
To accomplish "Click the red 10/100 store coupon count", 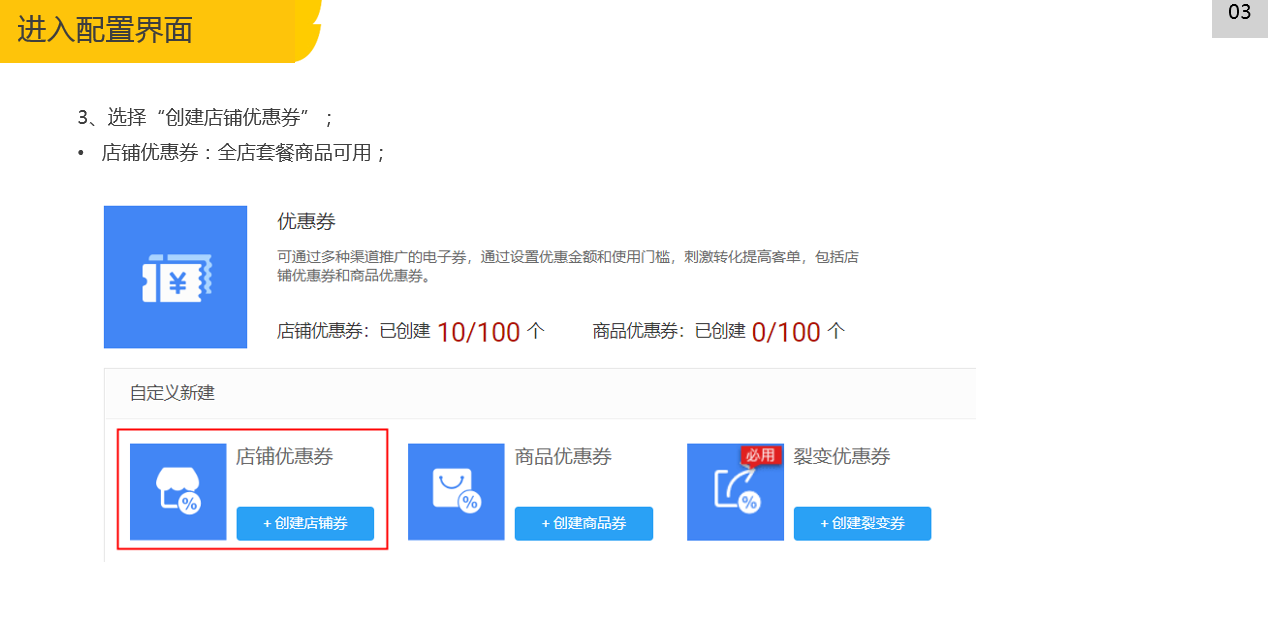I will 478,332.
